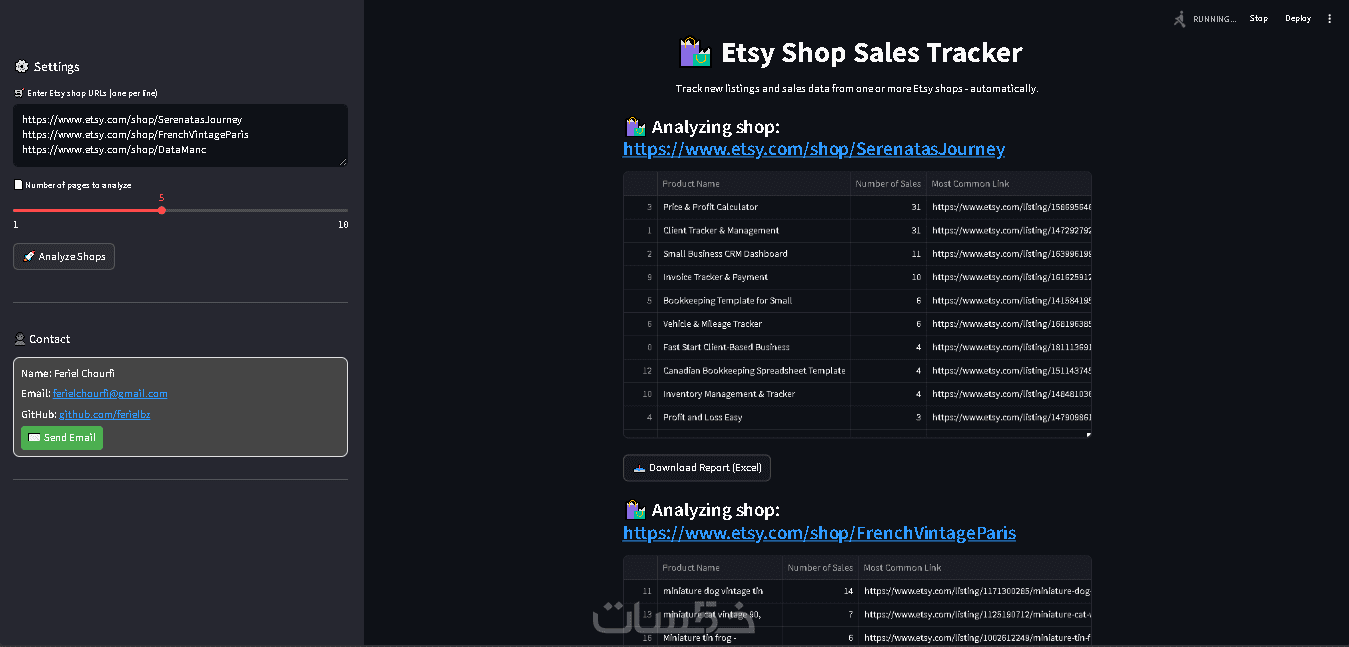Click the Name: Feriel Chourfi text
1349x647 pixels.
(68, 373)
